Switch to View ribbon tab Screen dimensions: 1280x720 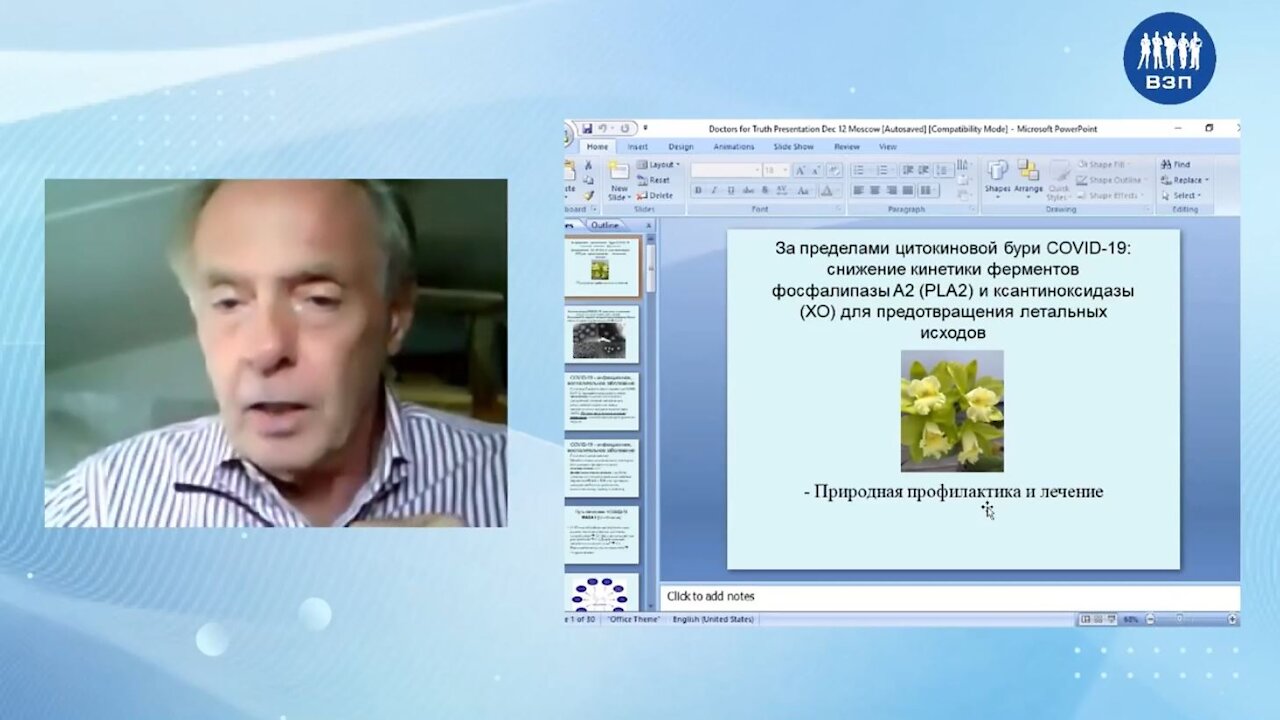point(888,147)
